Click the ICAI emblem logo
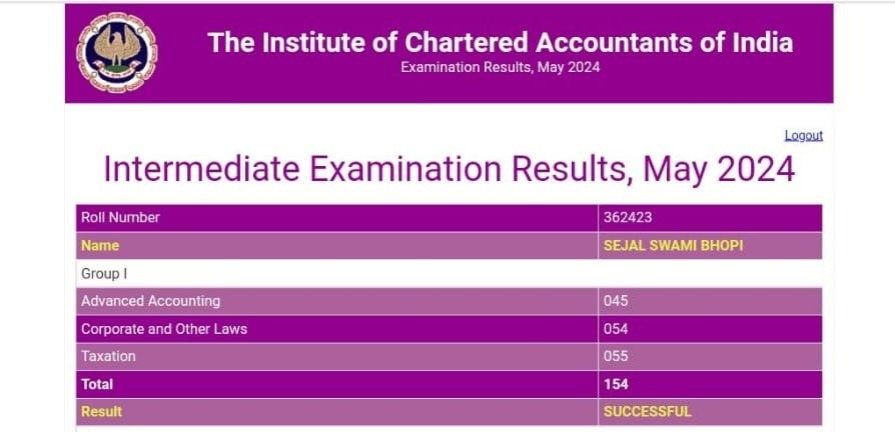895x432 pixels. (117, 53)
